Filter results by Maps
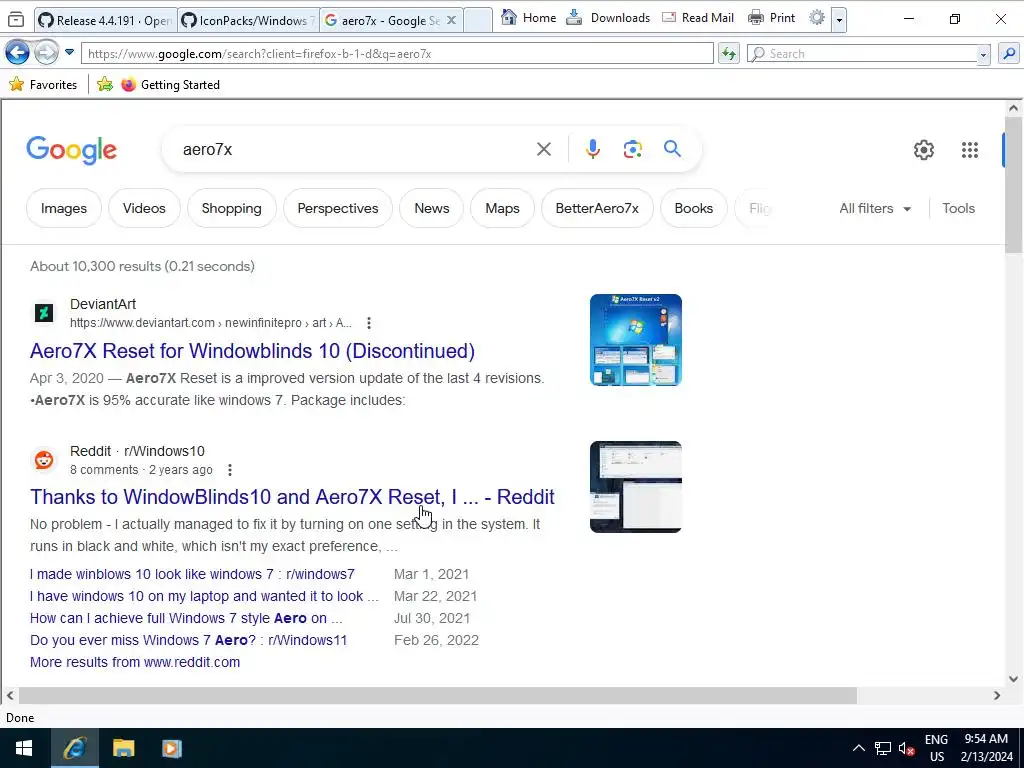The image size is (1024, 768). click(x=502, y=208)
